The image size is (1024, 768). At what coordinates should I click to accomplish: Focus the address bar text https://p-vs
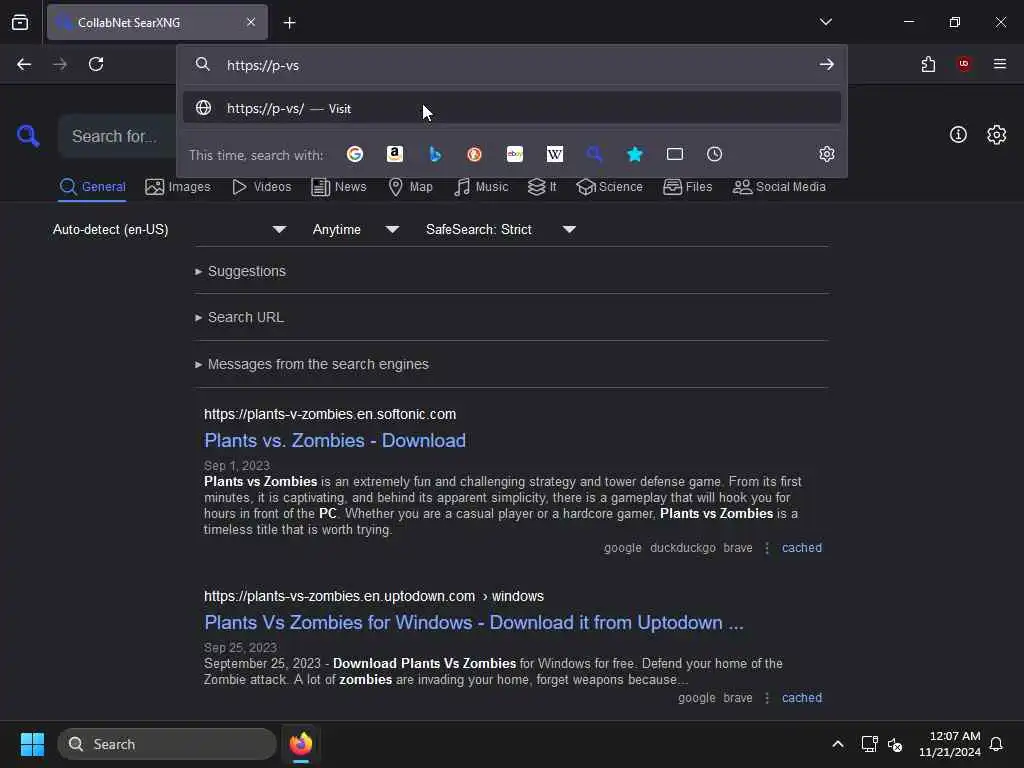point(263,65)
